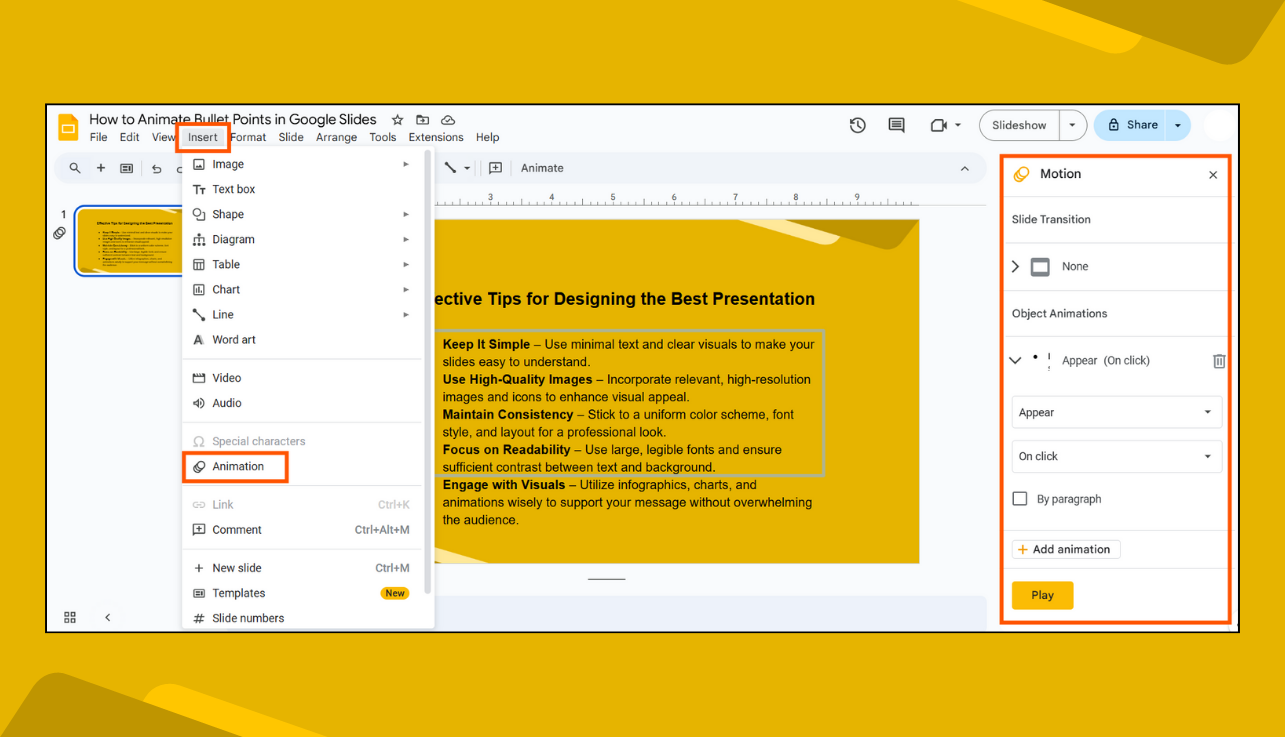This screenshot has width=1285, height=737.
Task: Delete the Appear animation with the trash icon
Action: click(1218, 361)
